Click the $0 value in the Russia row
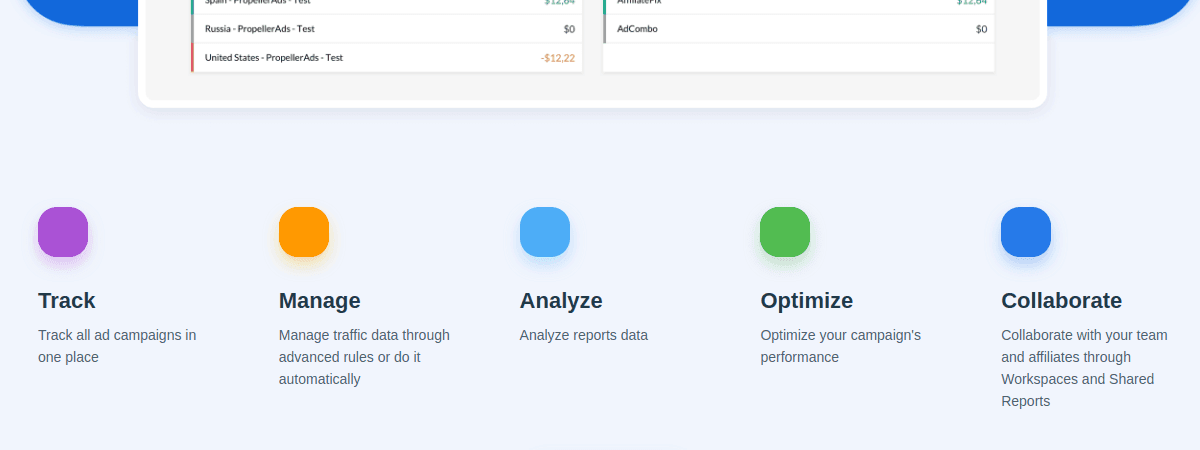Image resolution: width=1200 pixels, height=450 pixels. coord(569,29)
